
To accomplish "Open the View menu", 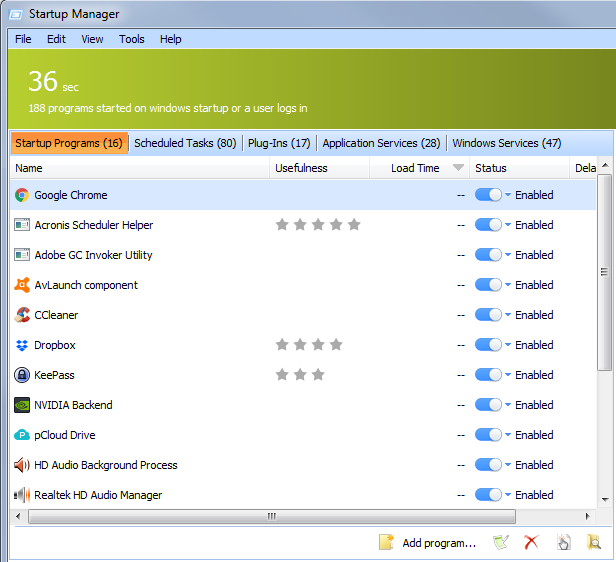I will [92, 39].
